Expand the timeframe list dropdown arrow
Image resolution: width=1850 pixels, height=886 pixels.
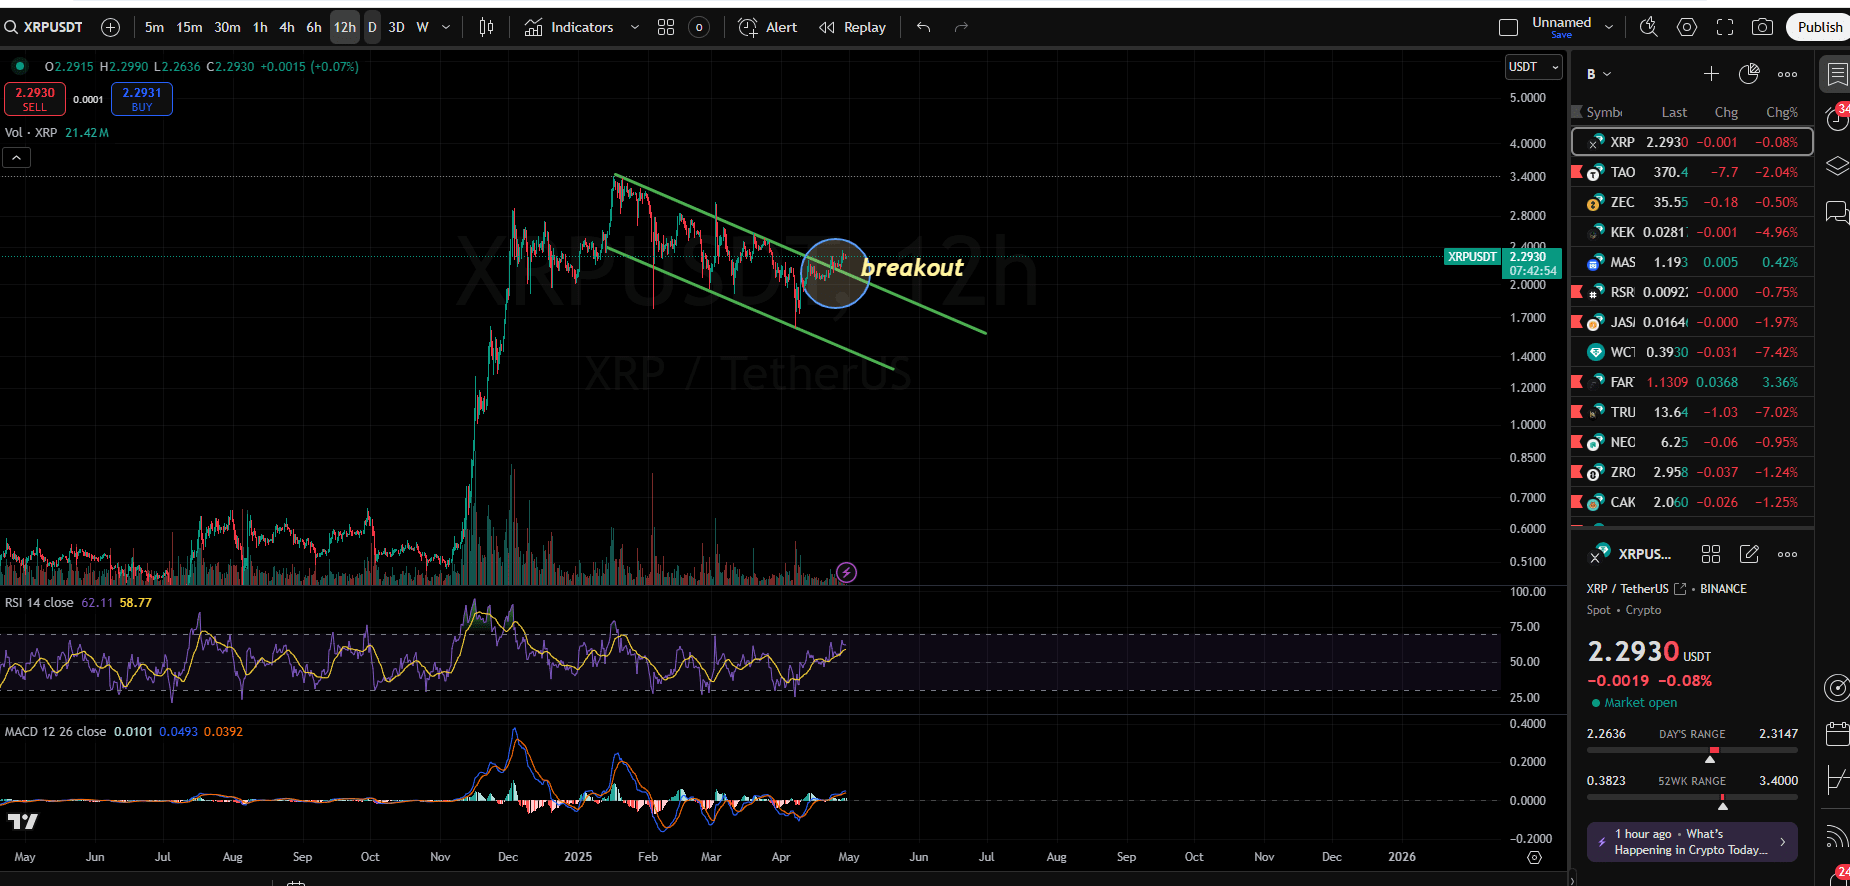point(446,27)
